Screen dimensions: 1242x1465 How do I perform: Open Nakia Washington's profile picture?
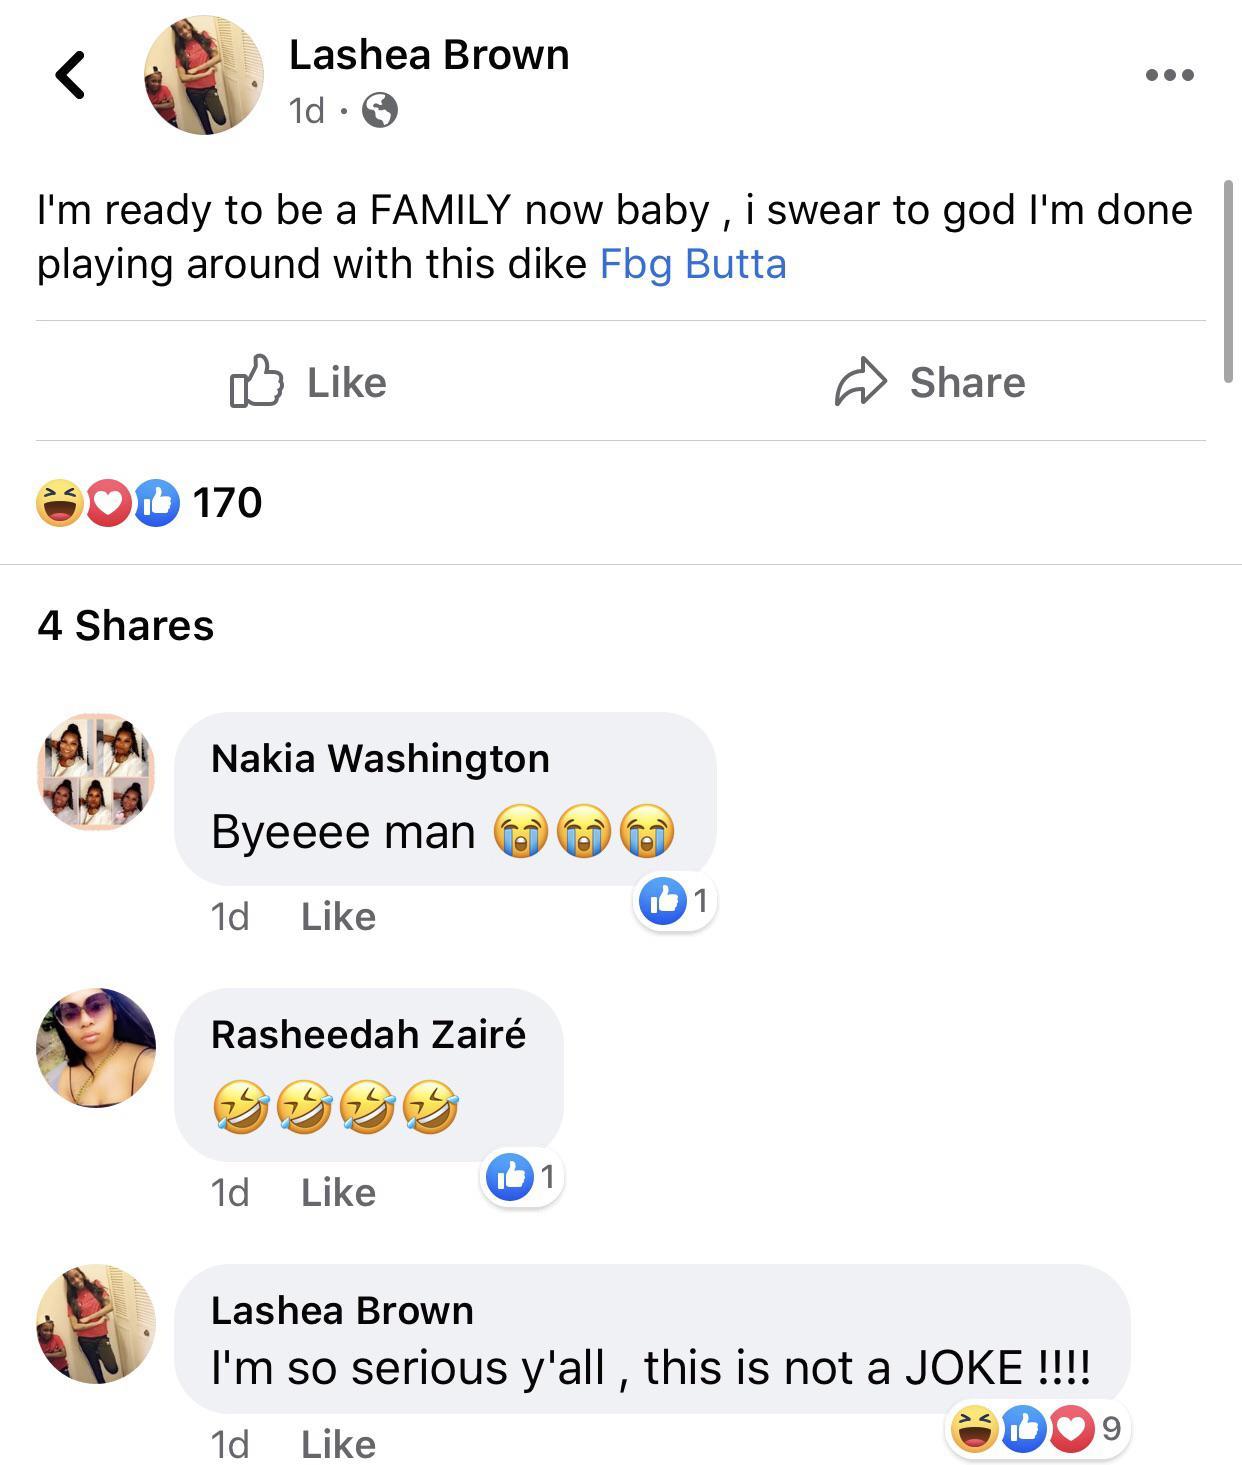click(96, 771)
